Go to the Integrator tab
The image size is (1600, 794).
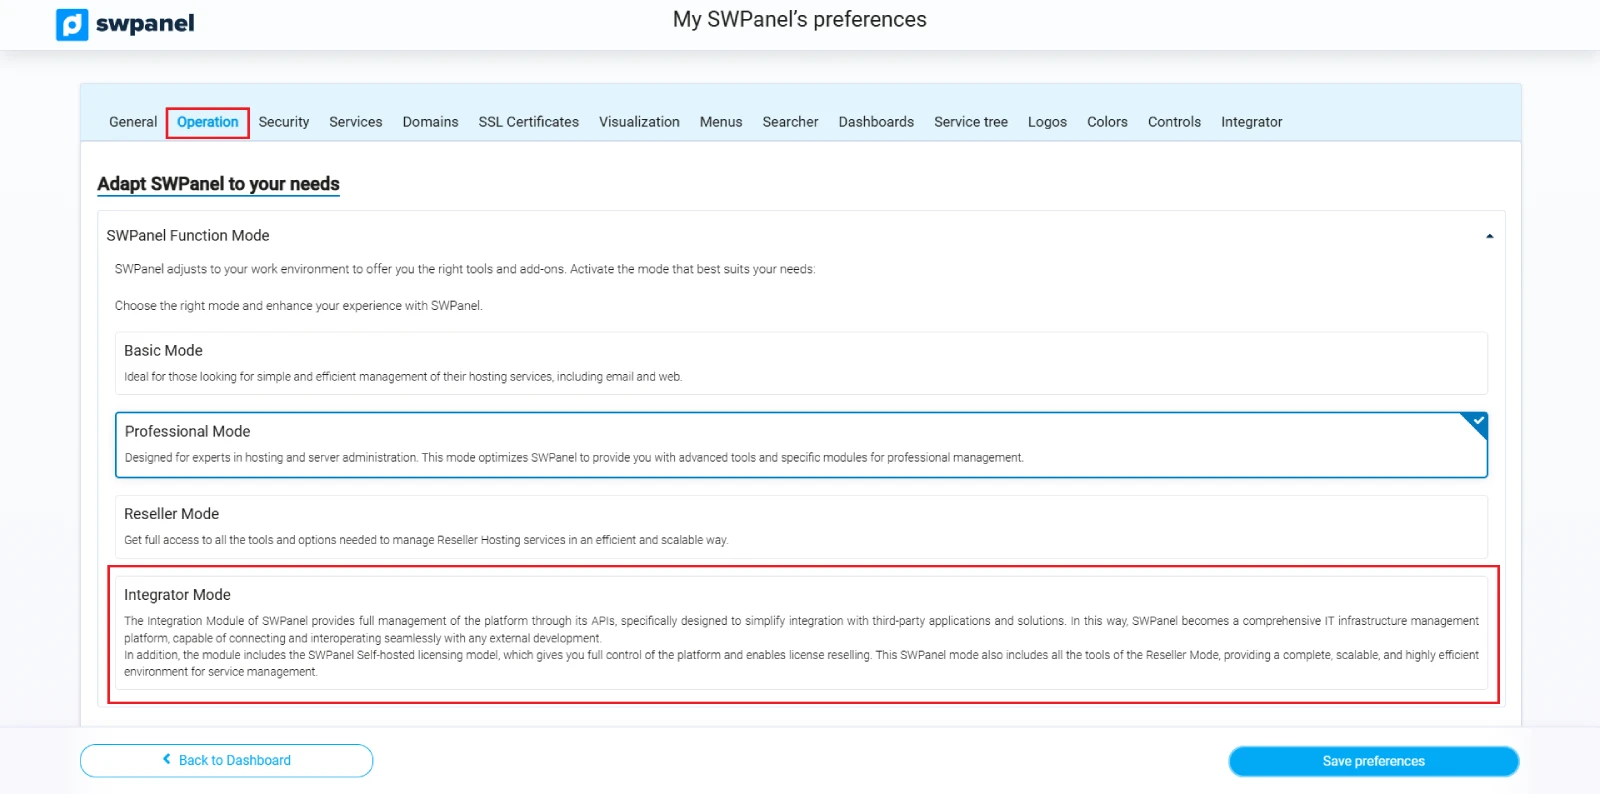click(1251, 122)
